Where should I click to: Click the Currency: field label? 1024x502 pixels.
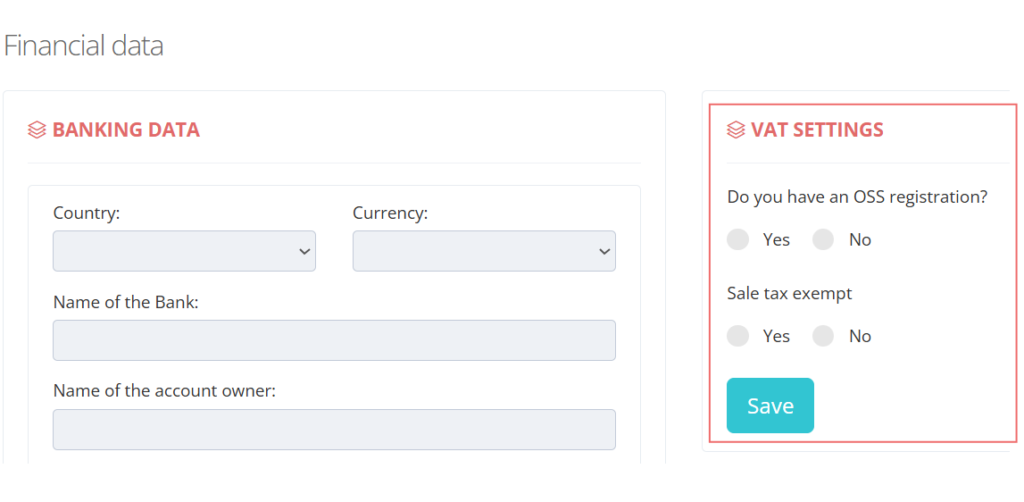(391, 213)
